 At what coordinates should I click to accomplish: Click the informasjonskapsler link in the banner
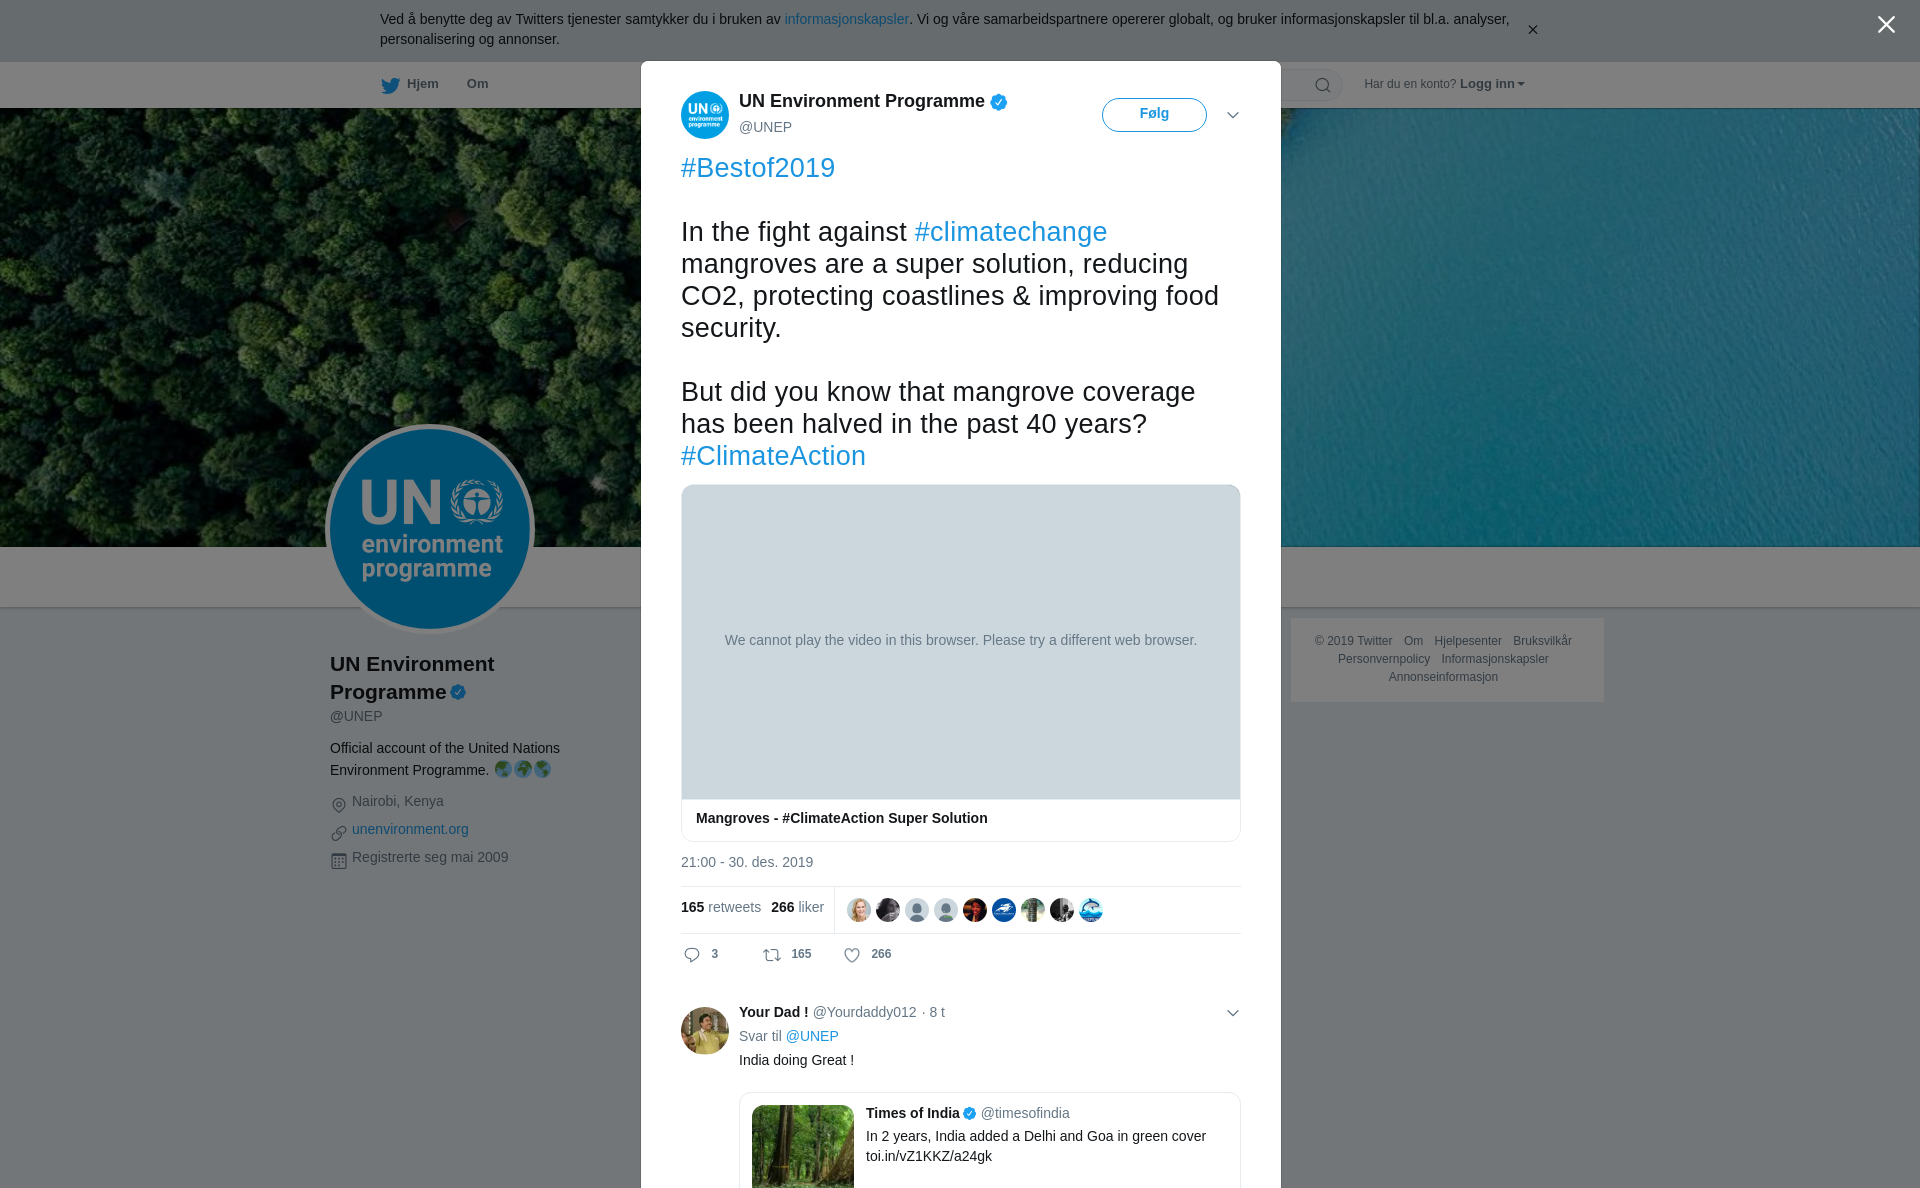coord(846,19)
